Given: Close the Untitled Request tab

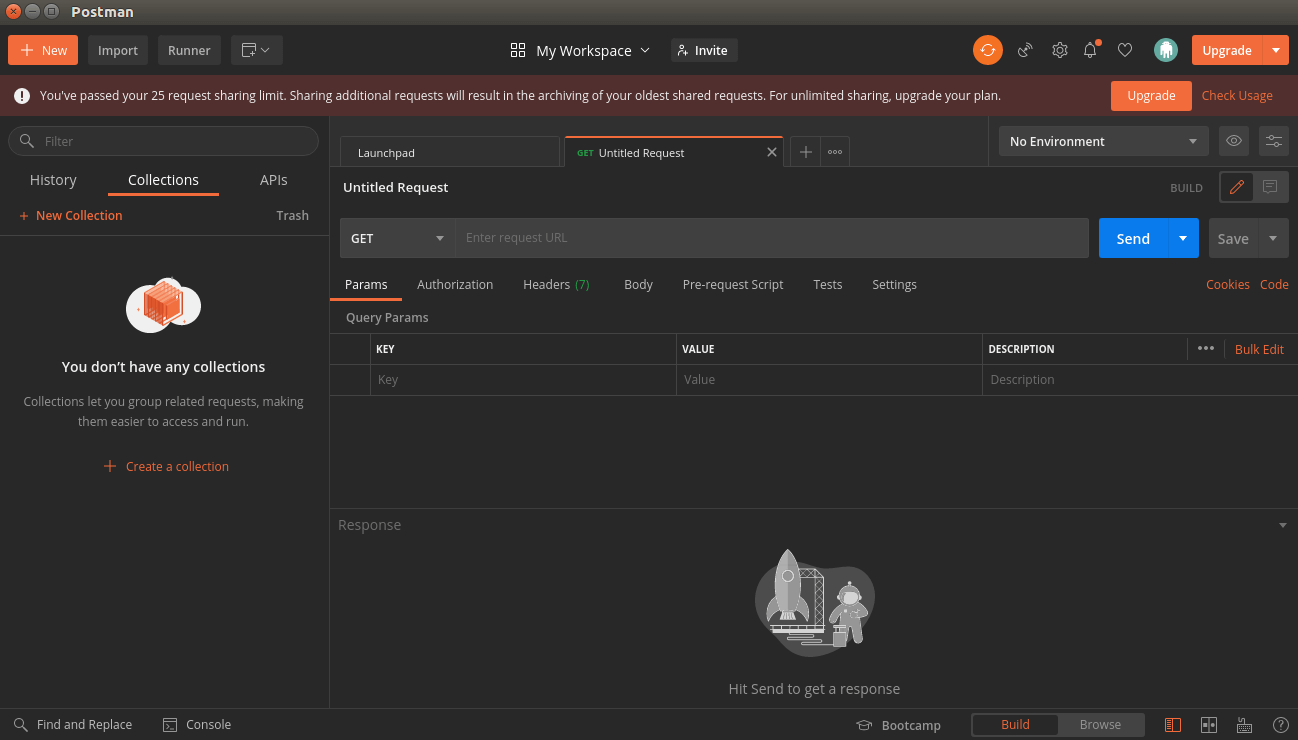Looking at the screenshot, I should coord(772,152).
